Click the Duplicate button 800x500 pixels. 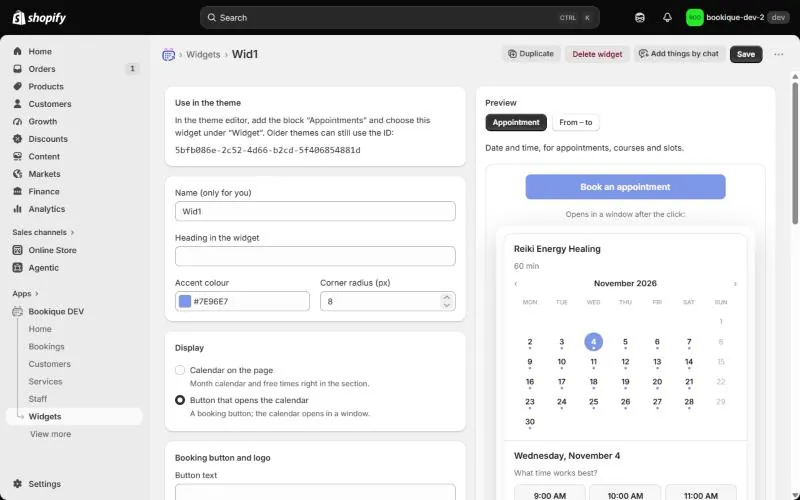click(531, 54)
